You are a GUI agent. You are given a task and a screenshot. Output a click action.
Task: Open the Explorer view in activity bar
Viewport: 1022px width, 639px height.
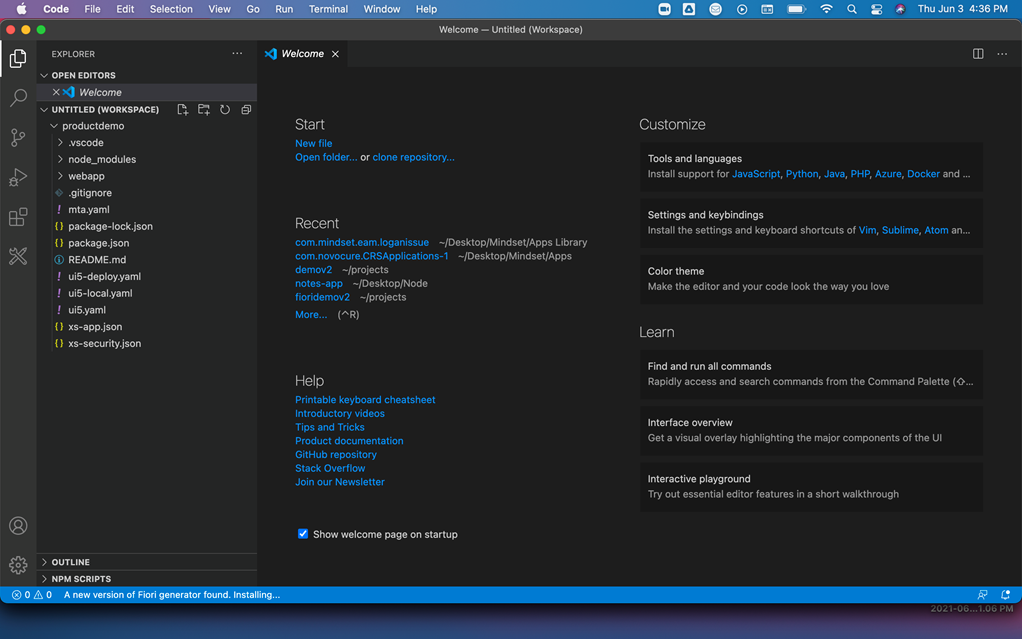tap(18, 59)
